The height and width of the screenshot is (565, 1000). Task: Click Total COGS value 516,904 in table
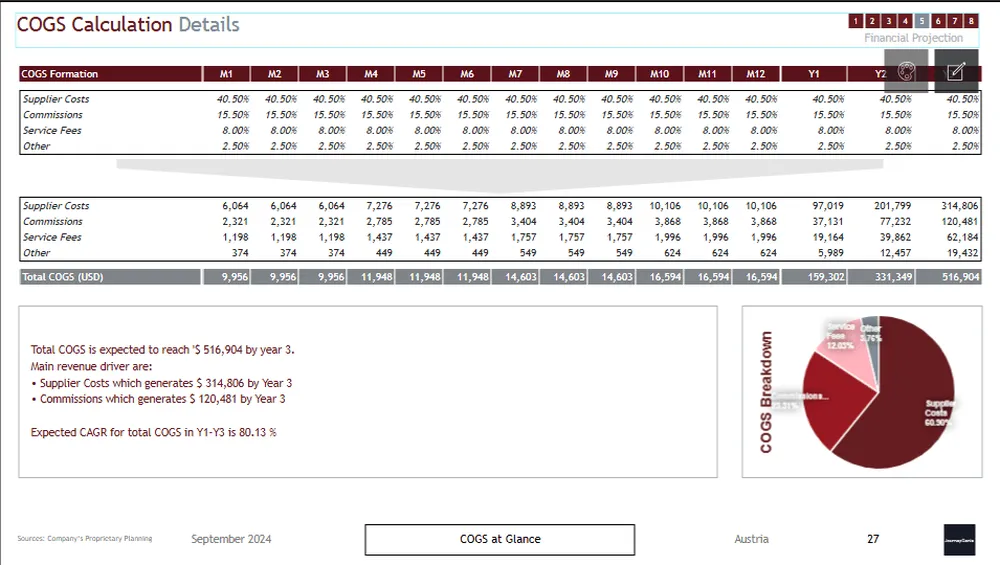960,277
